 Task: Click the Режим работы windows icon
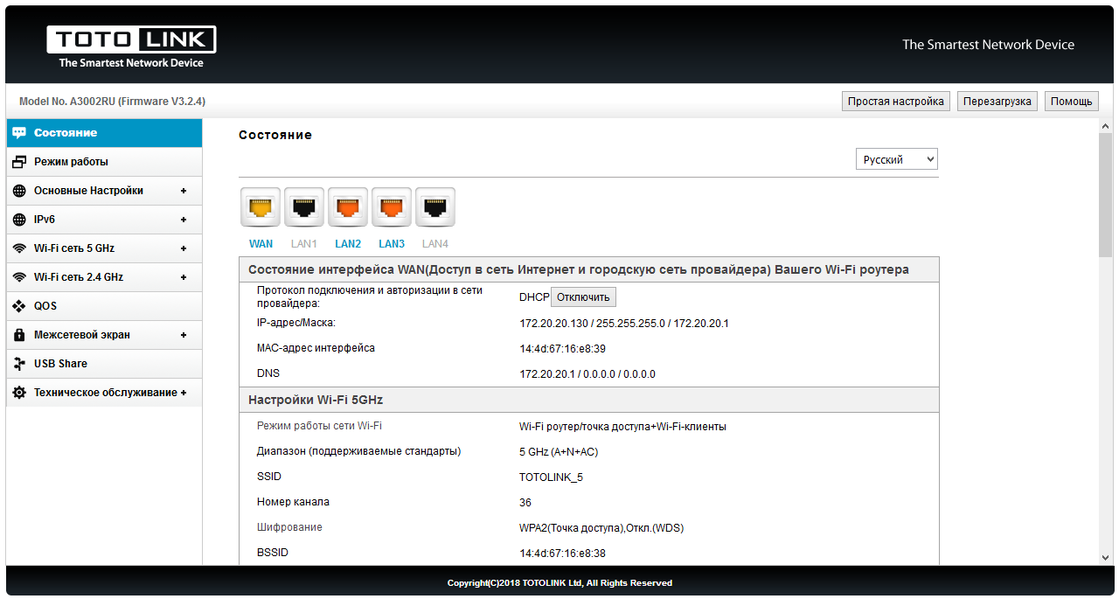pos(19,162)
